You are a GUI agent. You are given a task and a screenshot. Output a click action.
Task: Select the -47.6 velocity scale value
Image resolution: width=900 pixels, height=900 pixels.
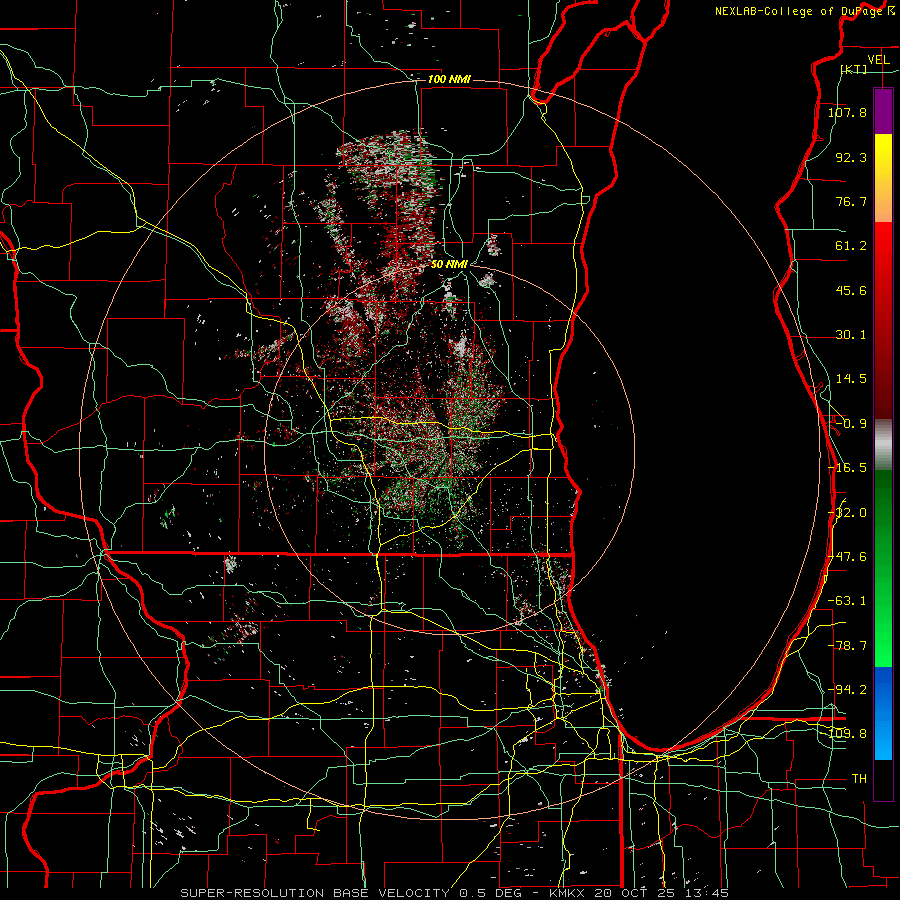[x=847, y=557]
